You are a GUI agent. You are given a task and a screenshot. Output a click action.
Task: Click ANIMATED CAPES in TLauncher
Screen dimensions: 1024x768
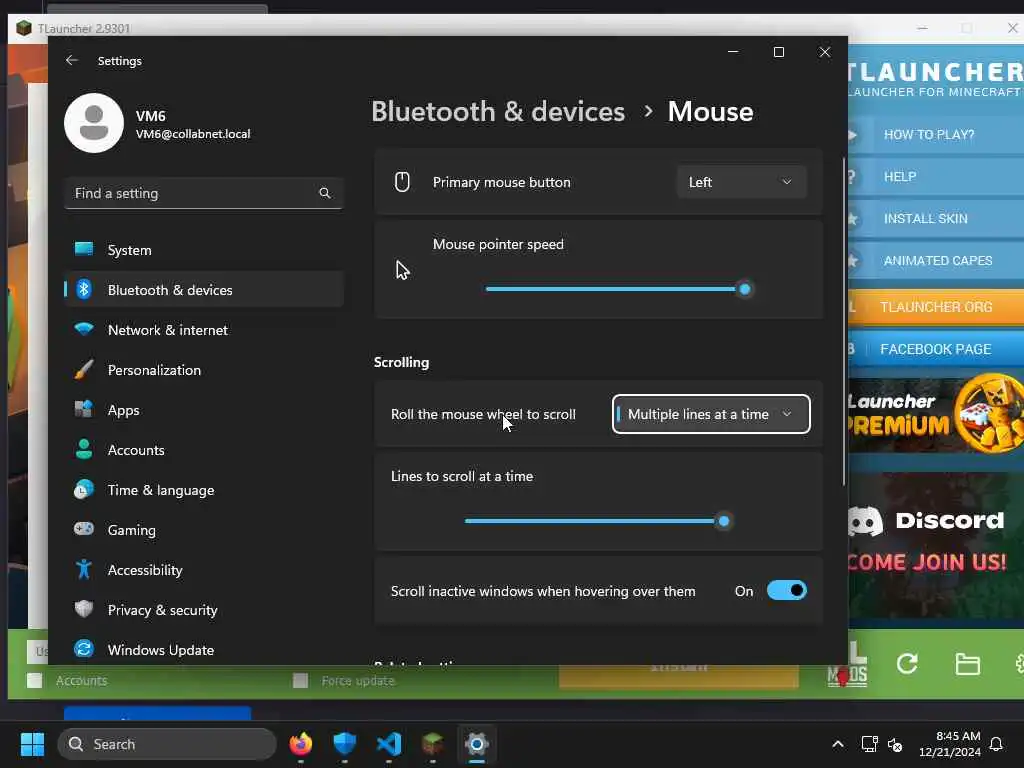pos(936,261)
